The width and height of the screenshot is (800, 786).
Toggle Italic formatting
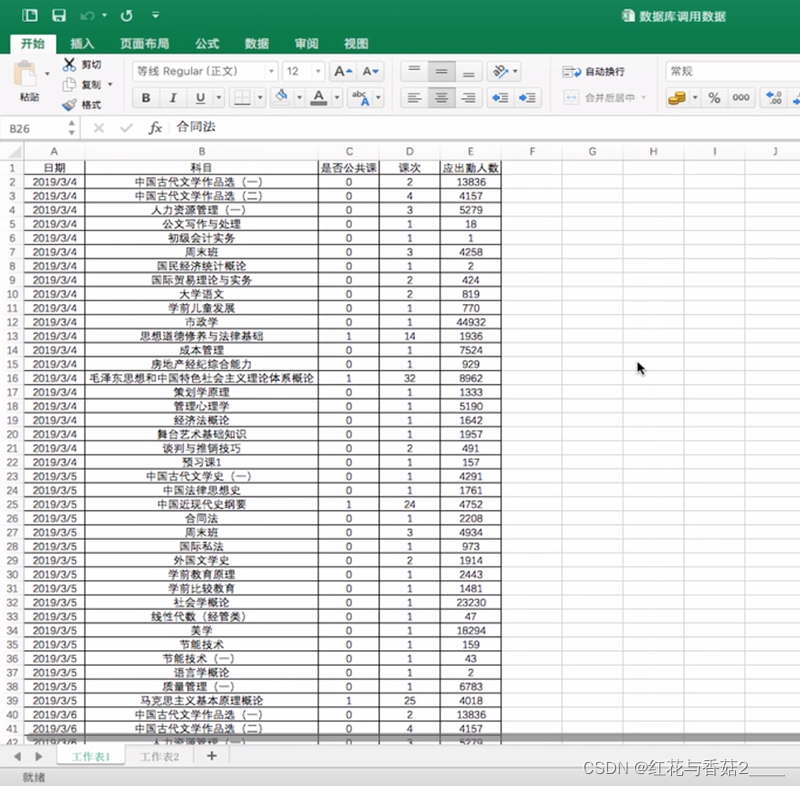click(173, 97)
